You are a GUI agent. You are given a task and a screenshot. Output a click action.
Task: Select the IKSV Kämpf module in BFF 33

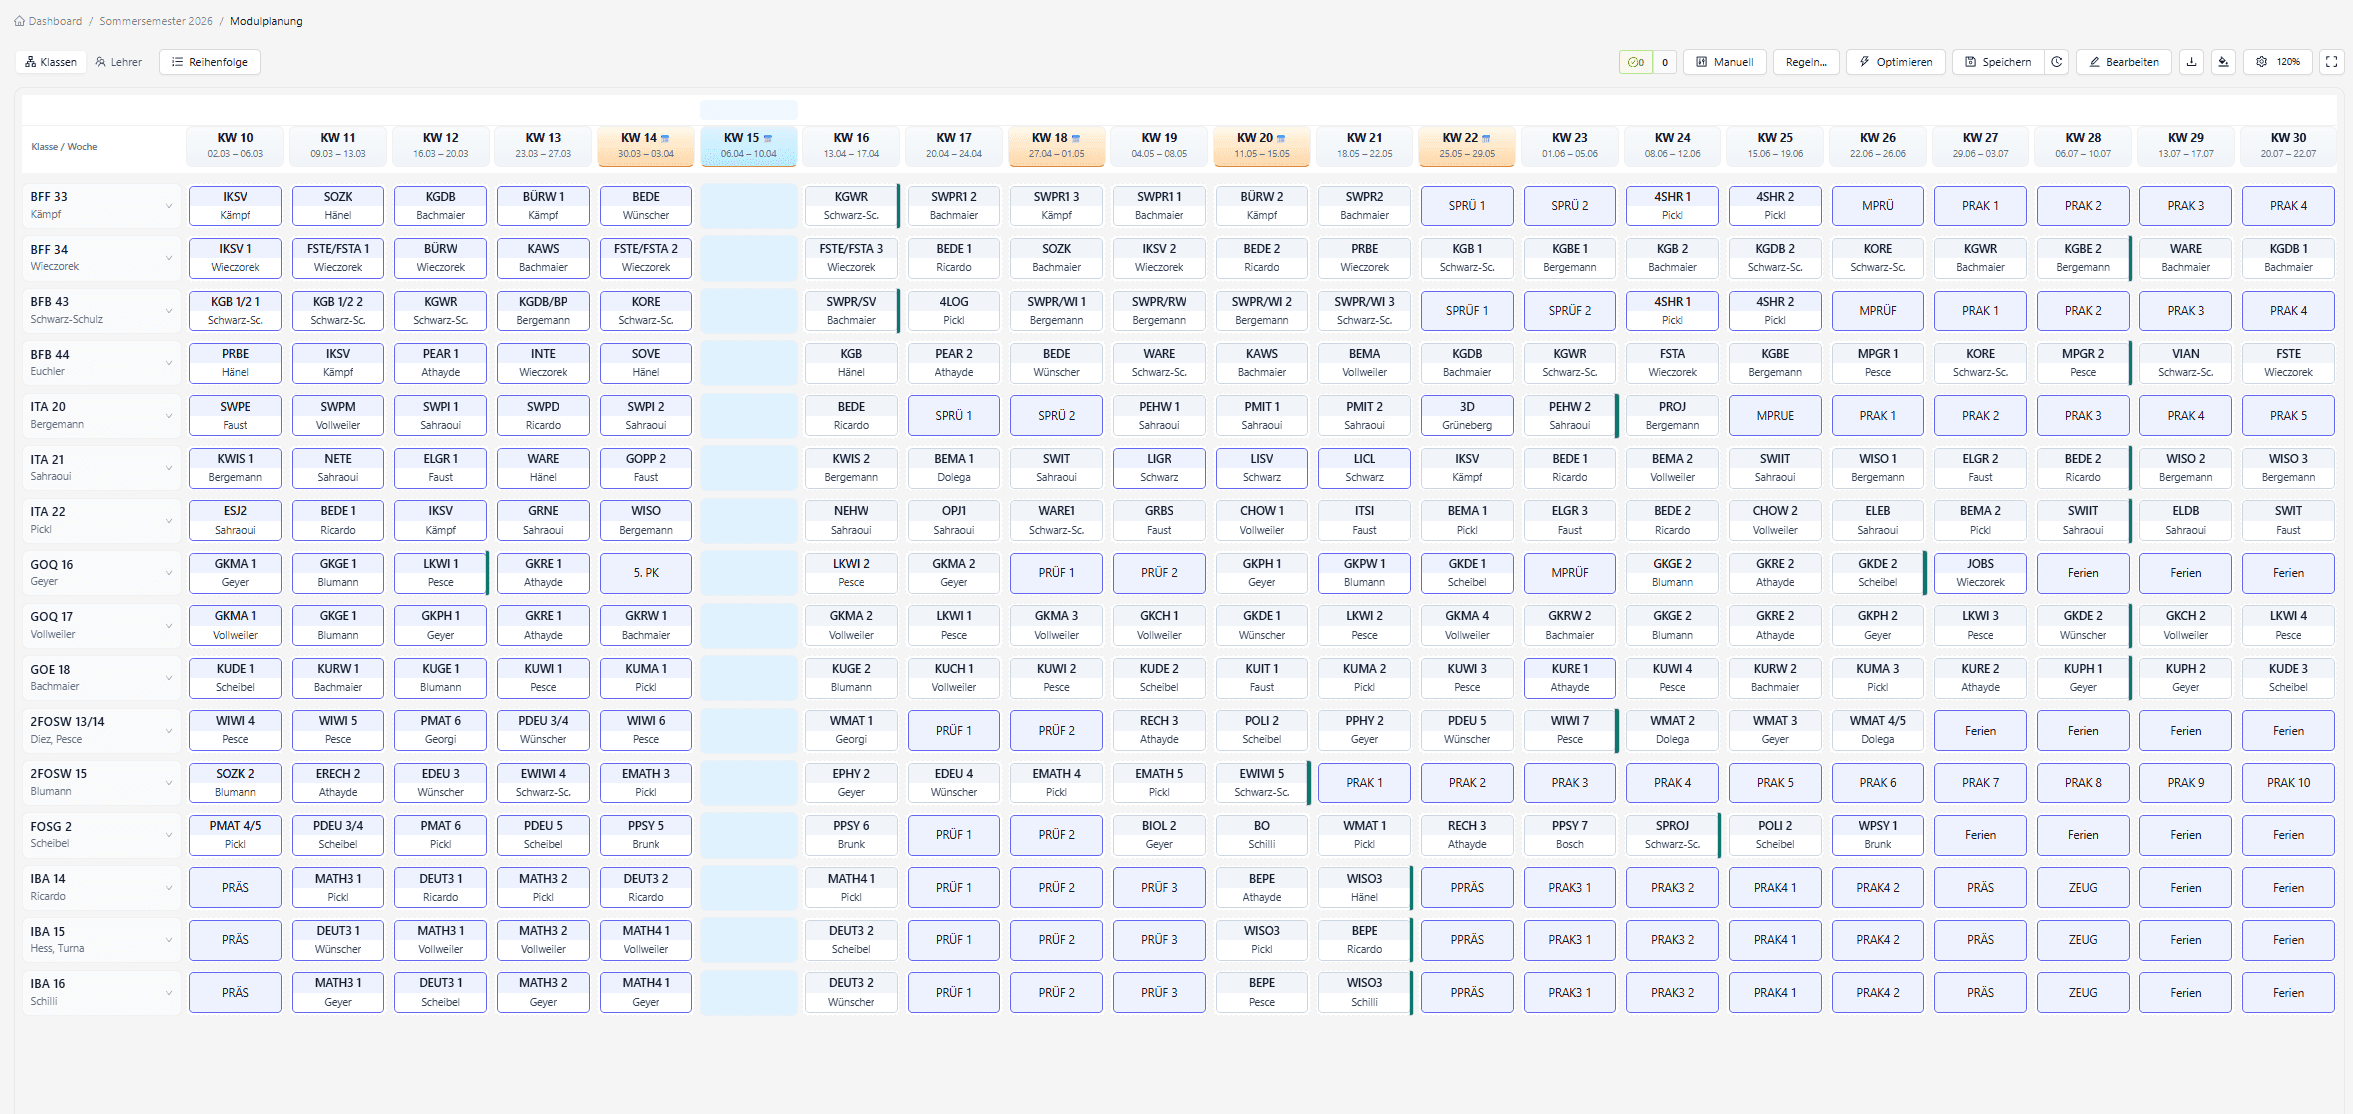[x=235, y=205]
